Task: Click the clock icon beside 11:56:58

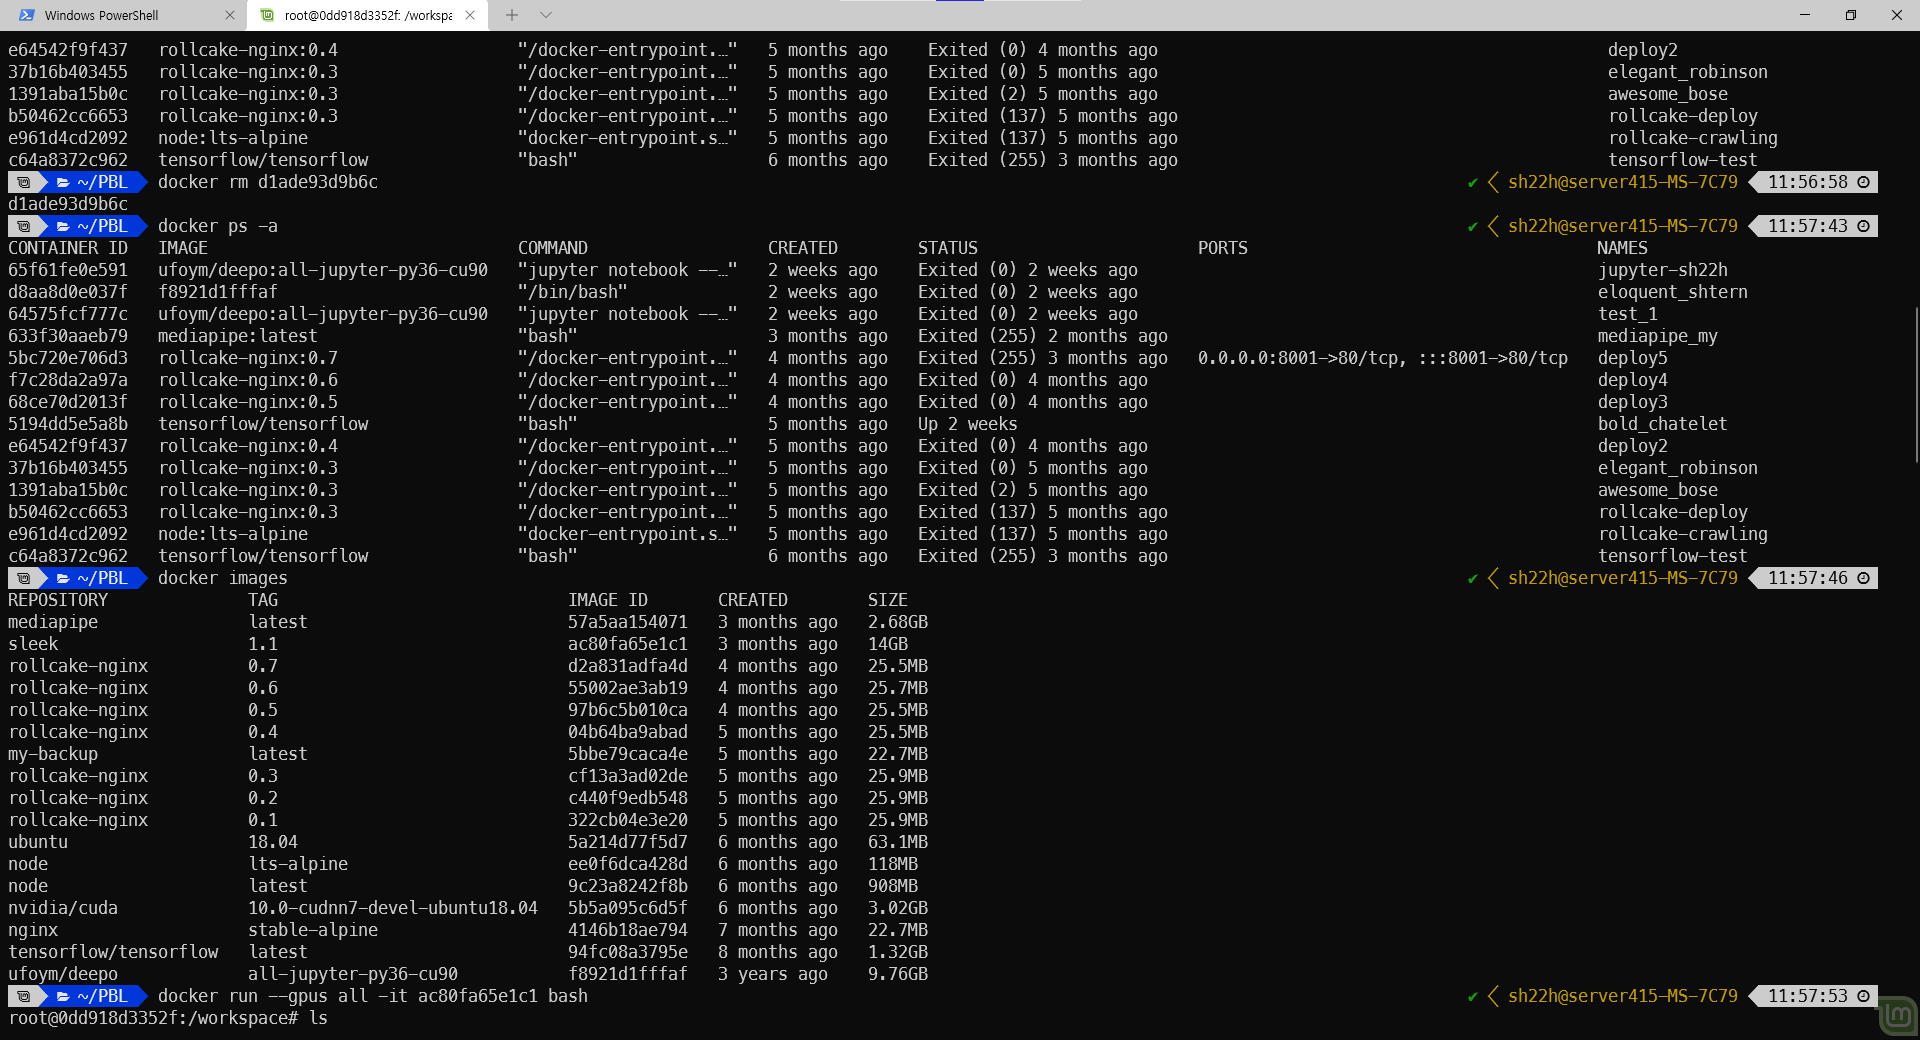Action: coord(1864,182)
